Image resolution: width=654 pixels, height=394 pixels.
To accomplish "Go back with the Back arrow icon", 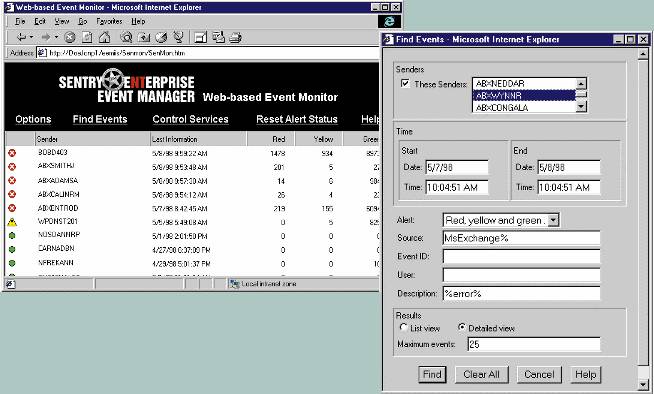I will [21, 38].
